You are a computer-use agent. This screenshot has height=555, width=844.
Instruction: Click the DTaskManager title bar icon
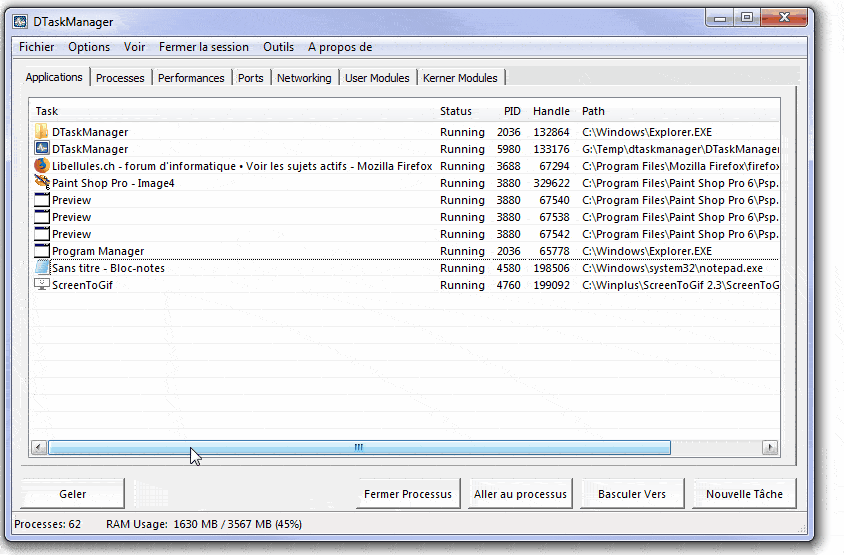pos(20,22)
